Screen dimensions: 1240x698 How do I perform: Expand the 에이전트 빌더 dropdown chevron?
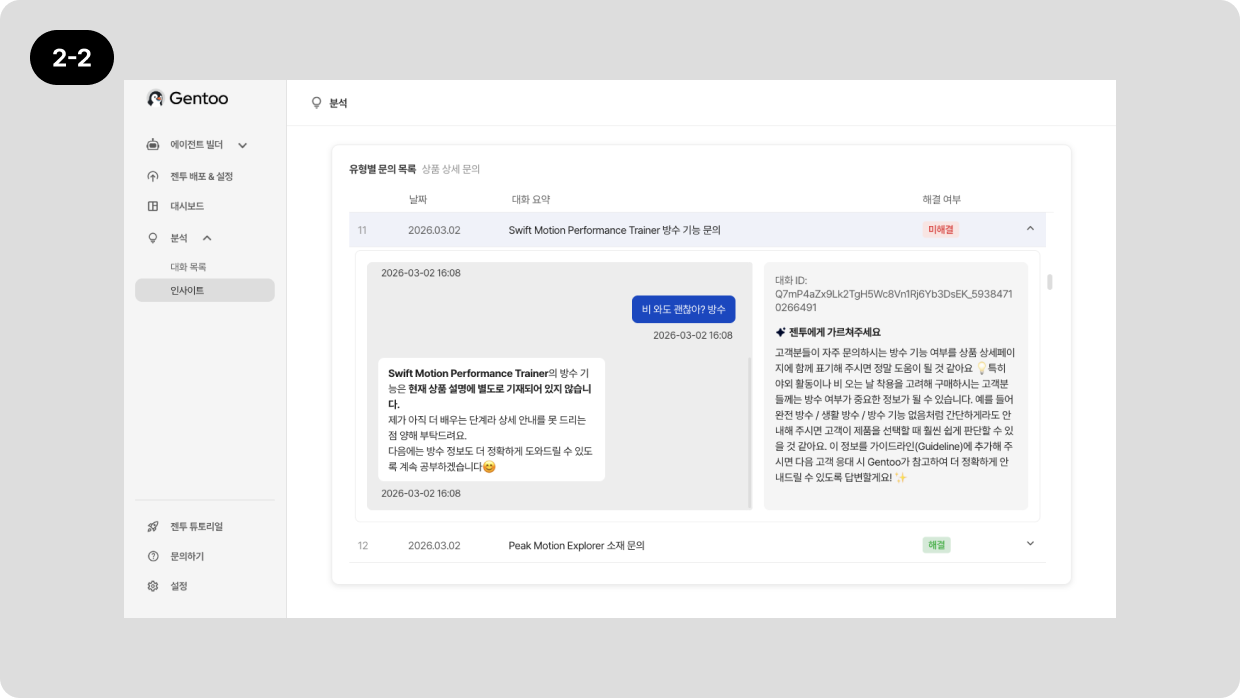pos(242,146)
